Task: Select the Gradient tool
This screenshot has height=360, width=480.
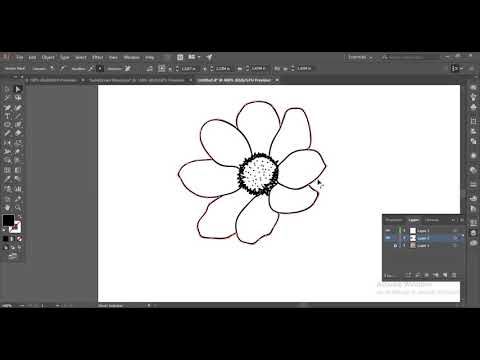Action: click(x=18, y=170)
